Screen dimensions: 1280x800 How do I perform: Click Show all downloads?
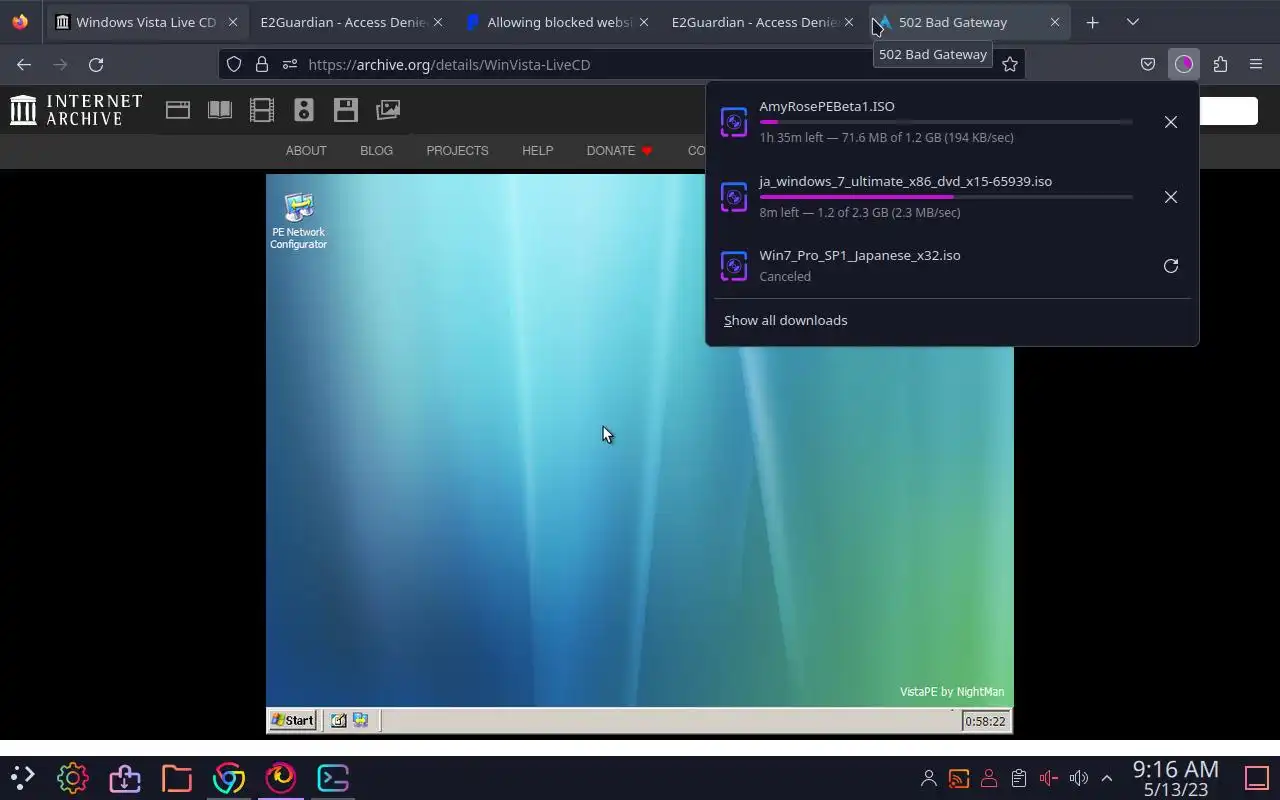click(785, 320)
